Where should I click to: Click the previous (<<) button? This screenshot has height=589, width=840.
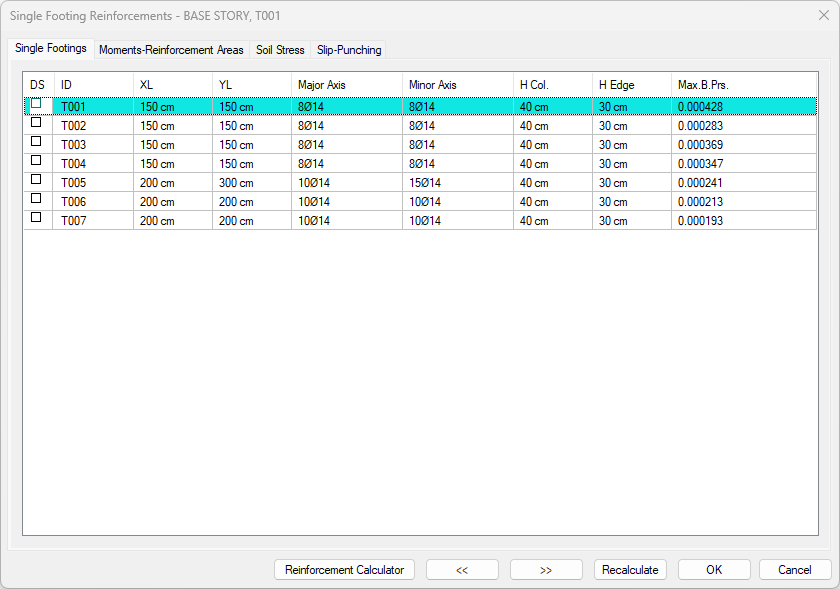pyautogui.click(x=462, y=570)
